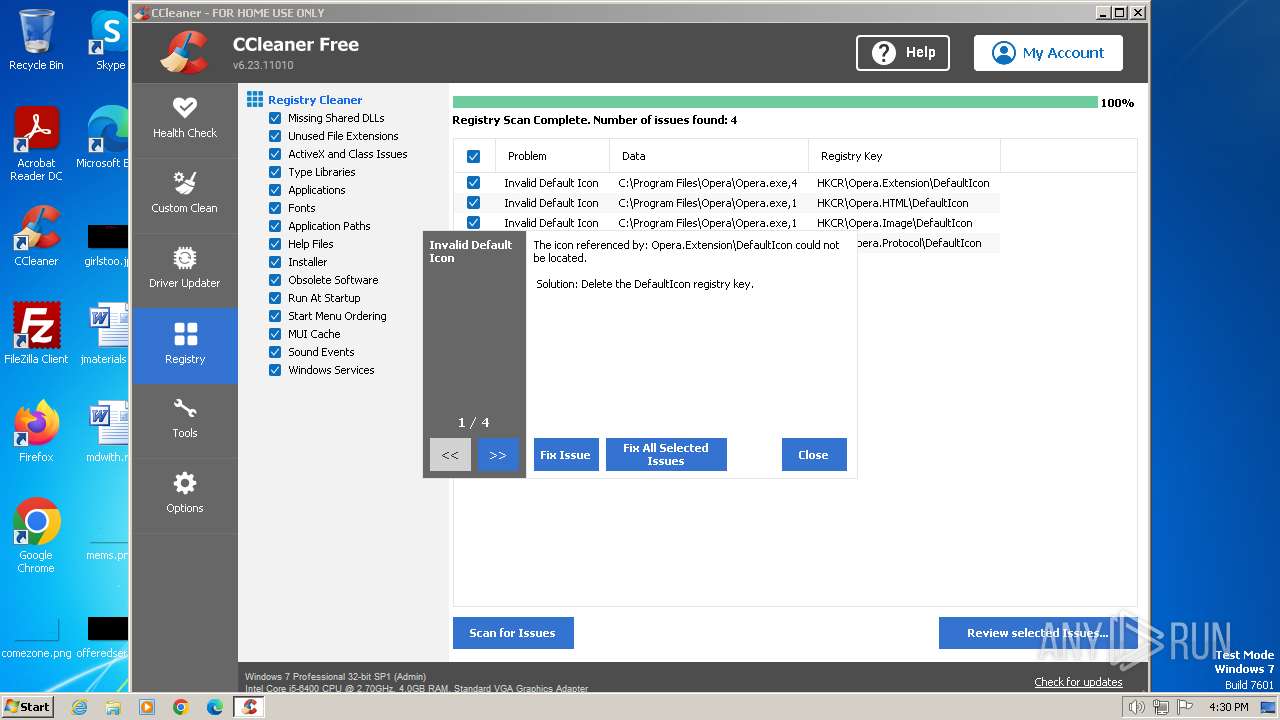Toggle MUI Cache checkbox
This screenshot has height=720, width=1280.
tap(275, 334)
